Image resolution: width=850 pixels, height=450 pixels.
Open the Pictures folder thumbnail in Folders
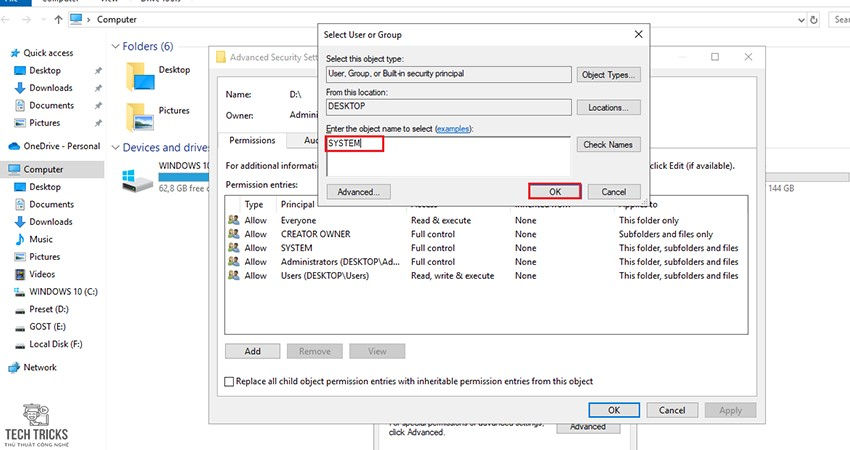click(140, 117)
